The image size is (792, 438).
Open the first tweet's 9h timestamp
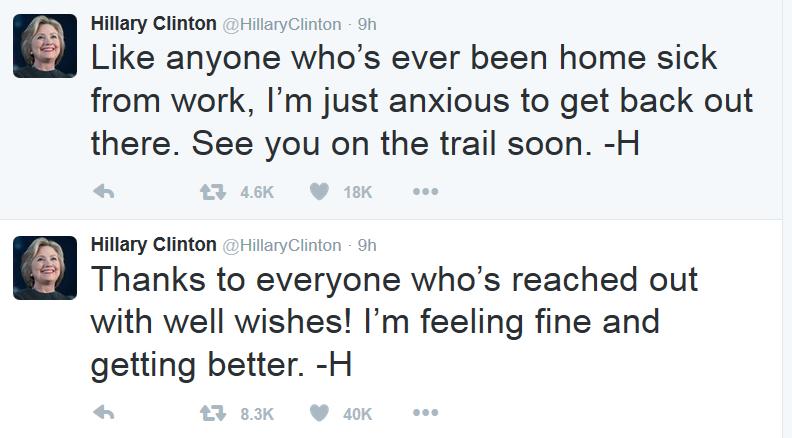pyautogui.click(x=367, y=23)
